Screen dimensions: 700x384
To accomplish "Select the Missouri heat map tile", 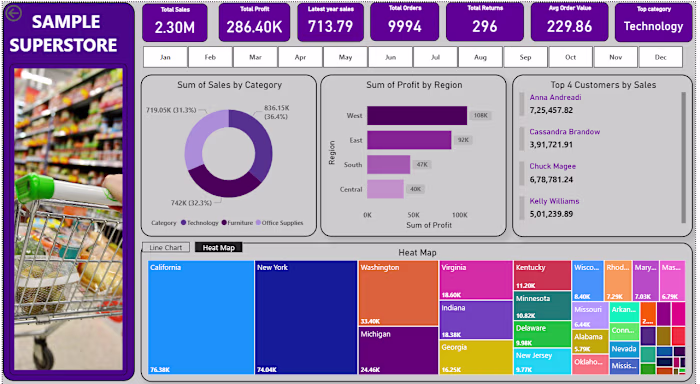I will tap(590, 316).
